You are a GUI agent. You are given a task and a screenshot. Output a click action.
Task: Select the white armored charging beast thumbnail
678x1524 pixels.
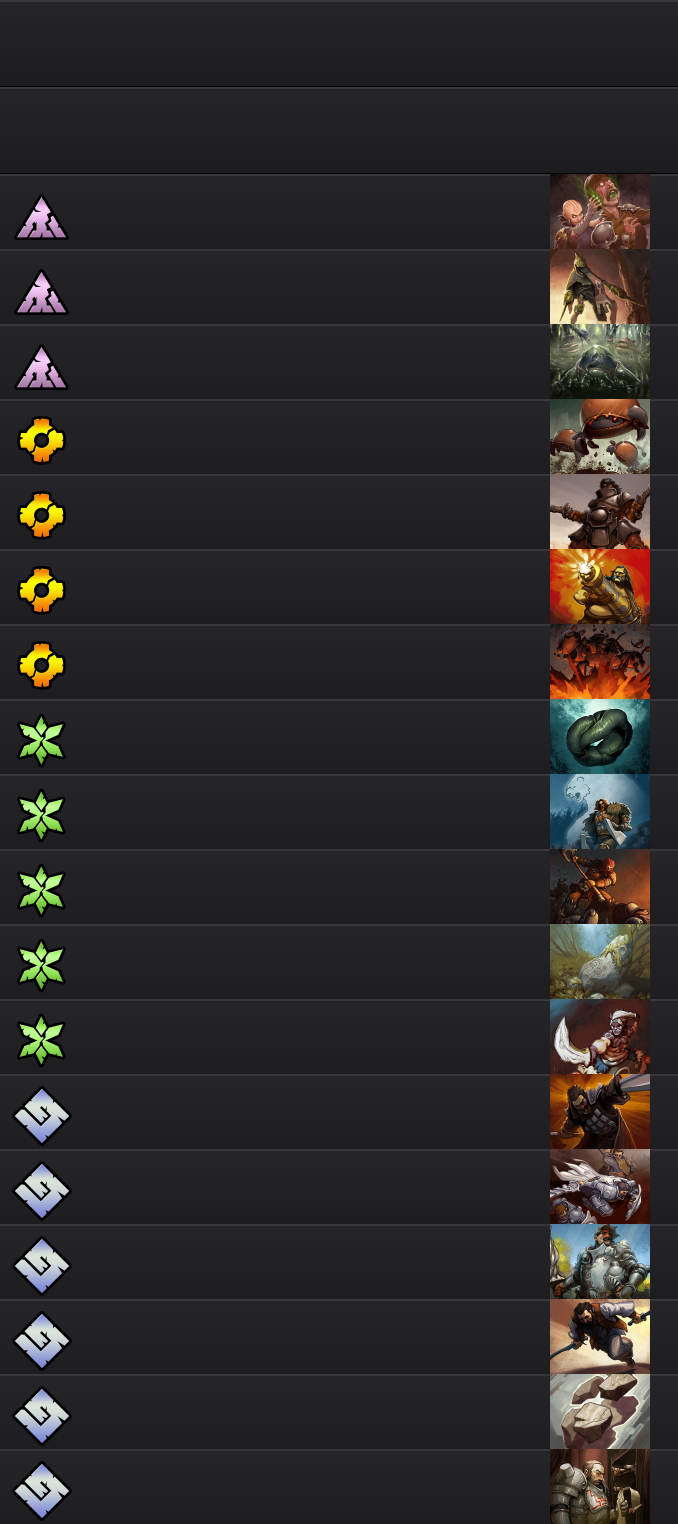[600, 1187]
